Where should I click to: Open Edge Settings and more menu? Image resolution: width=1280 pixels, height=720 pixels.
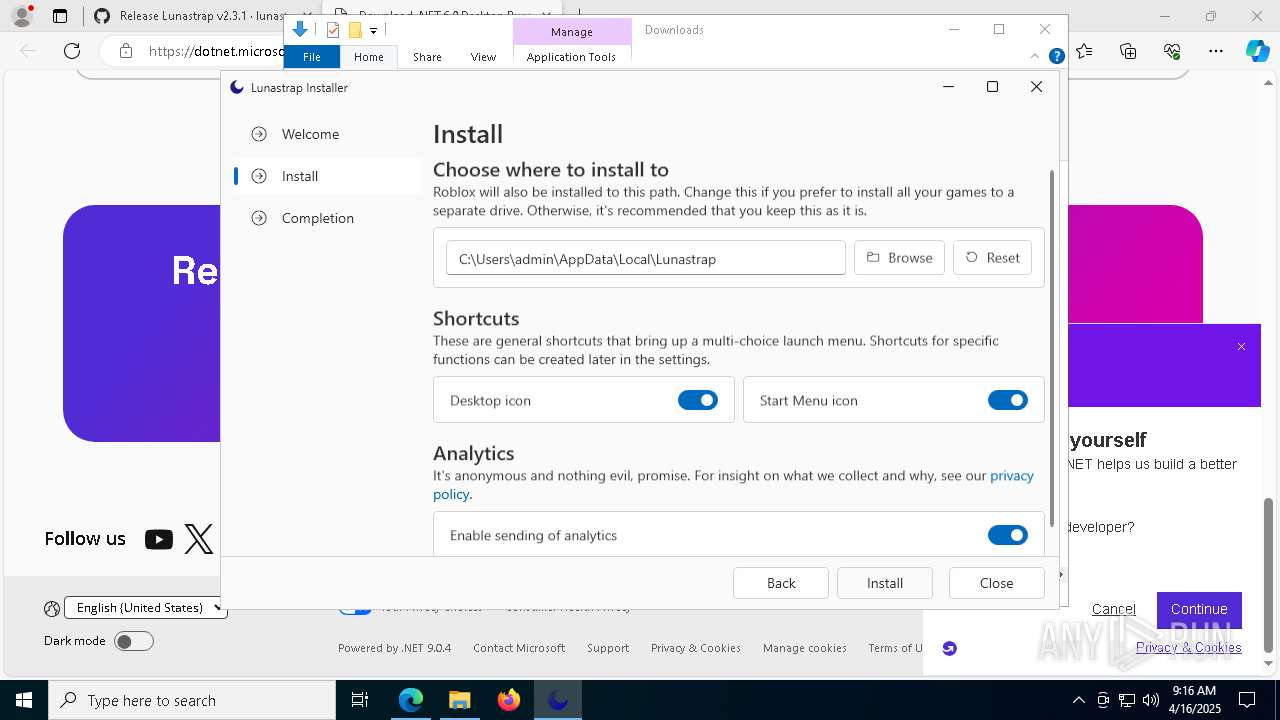coord(1216,50)
